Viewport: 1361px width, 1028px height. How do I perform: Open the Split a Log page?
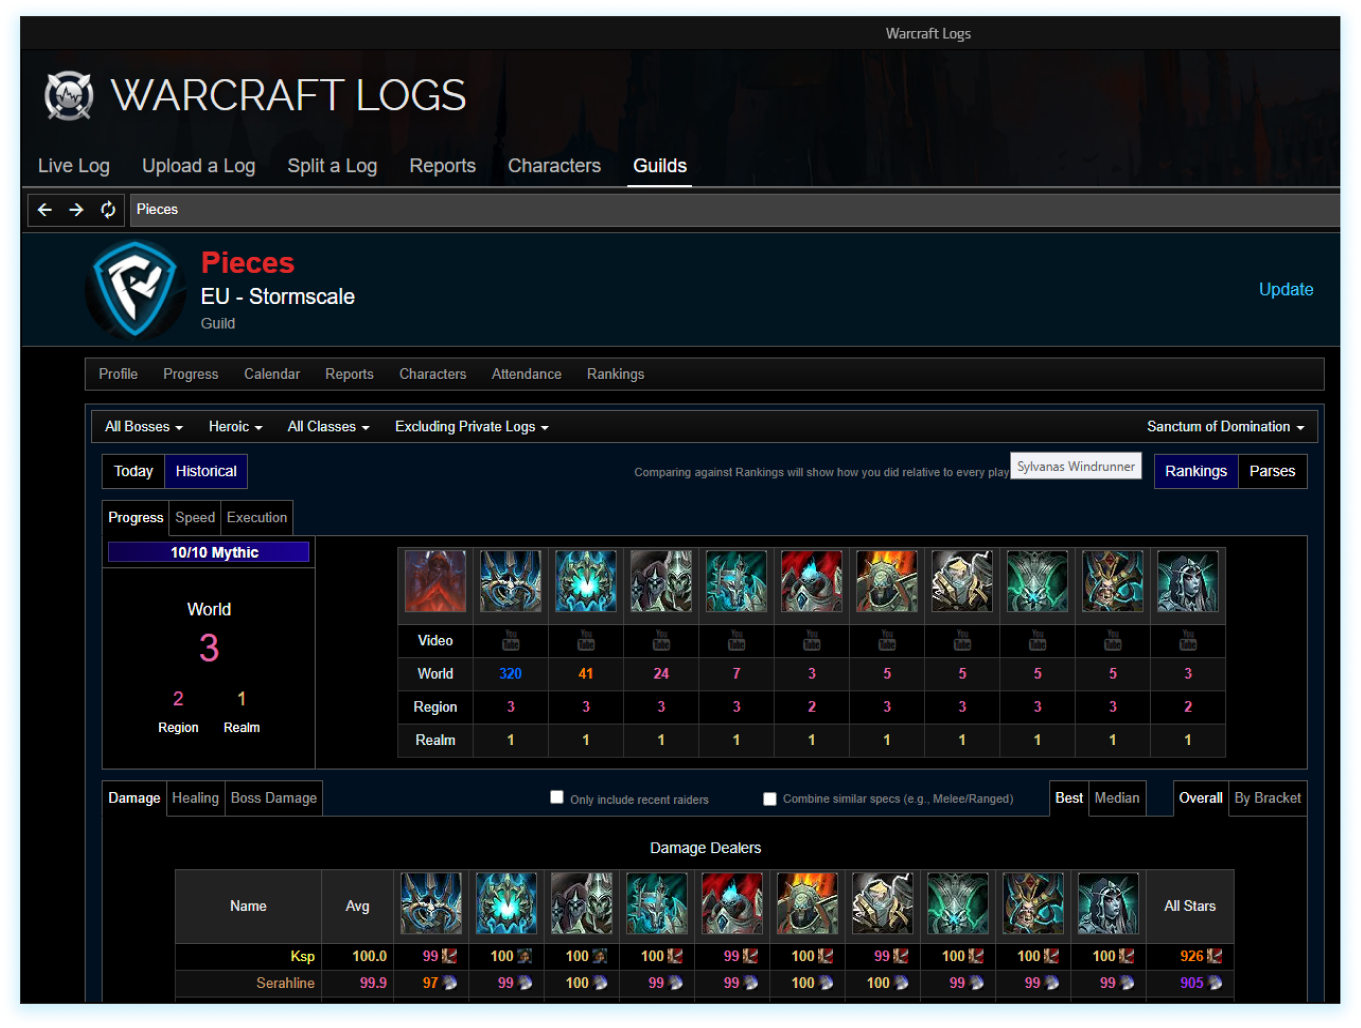click(332, 166)
